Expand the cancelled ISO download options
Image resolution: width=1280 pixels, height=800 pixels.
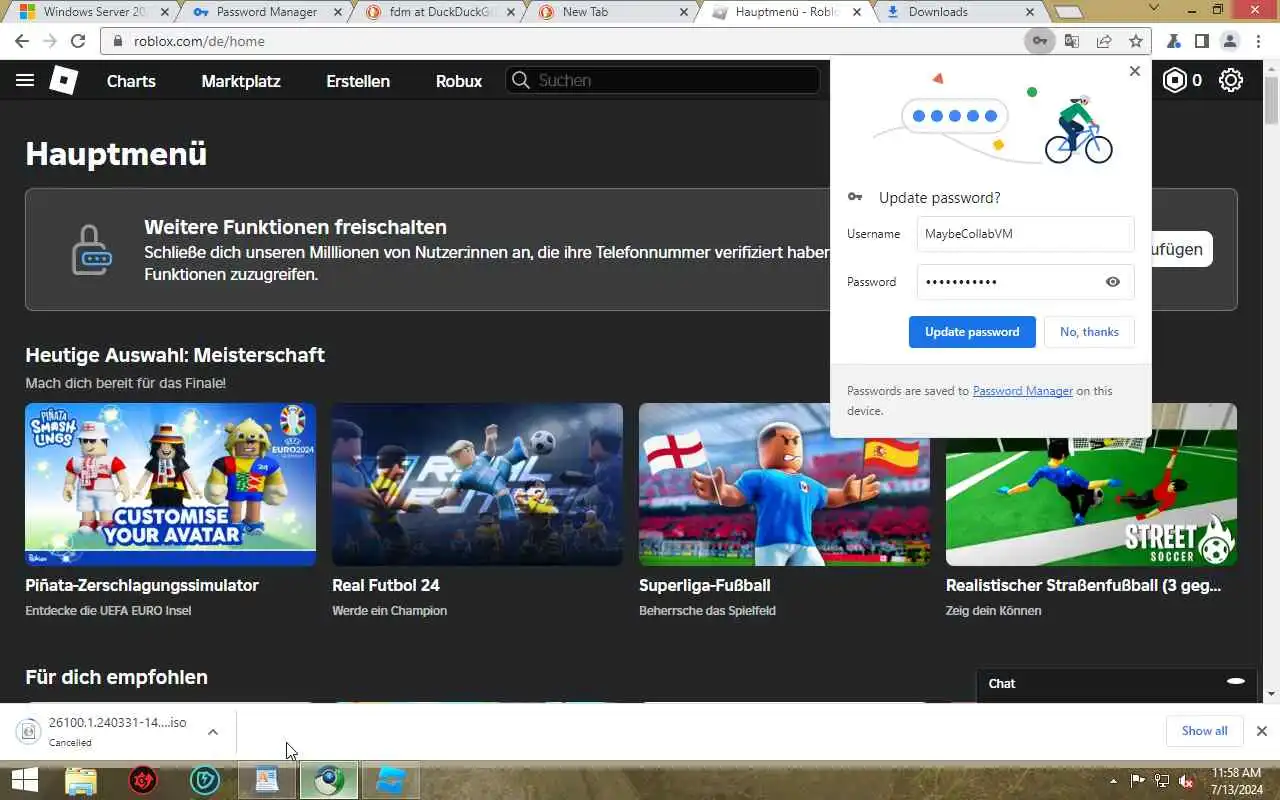[213, 732]
